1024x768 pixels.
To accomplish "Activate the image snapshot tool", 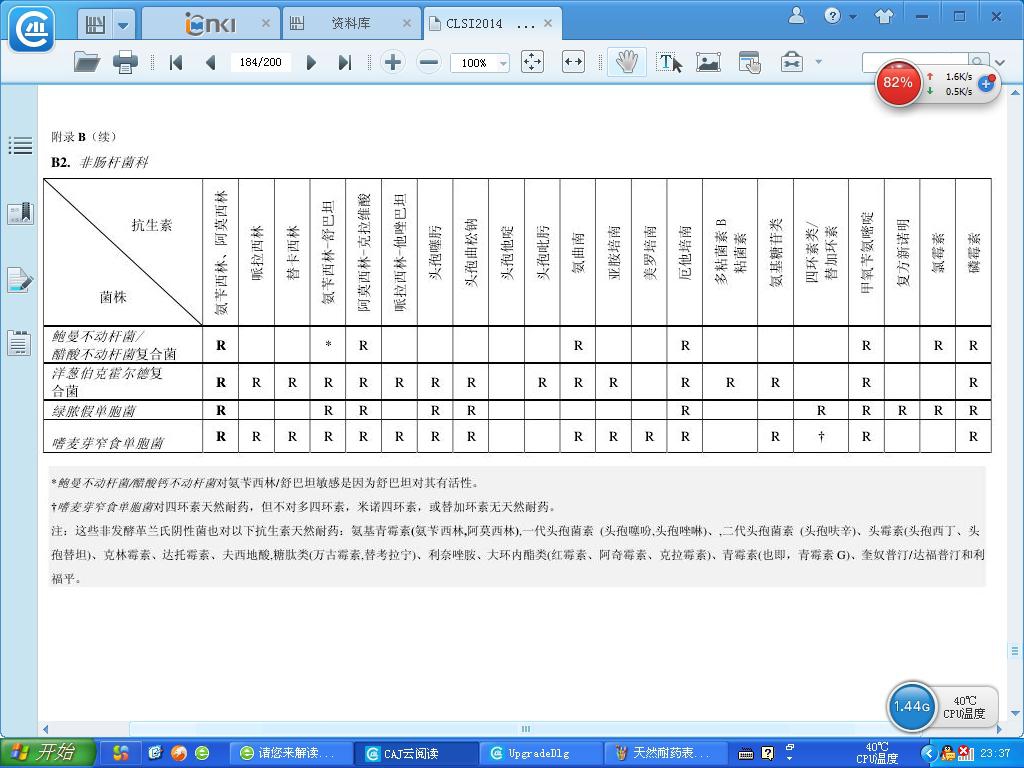I will 708,62.
